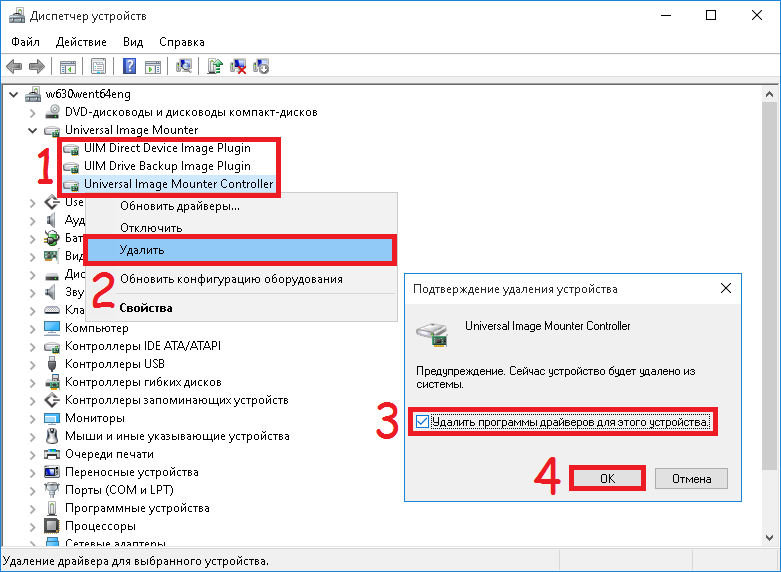Click the blue question mark Help icon
781x572 pixels.
coord(130,66)
